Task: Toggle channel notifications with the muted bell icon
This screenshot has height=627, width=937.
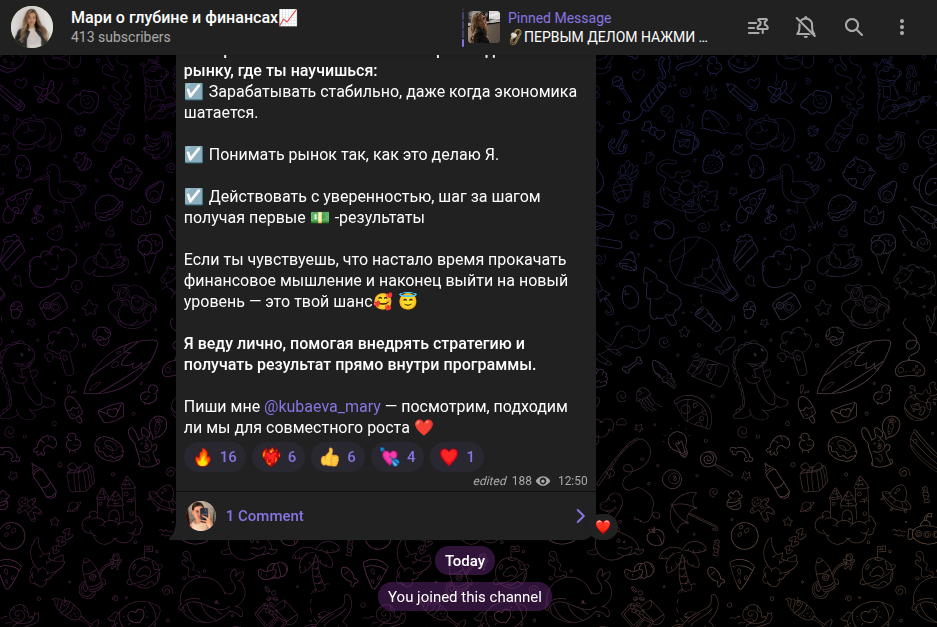Action: [806, 27]
